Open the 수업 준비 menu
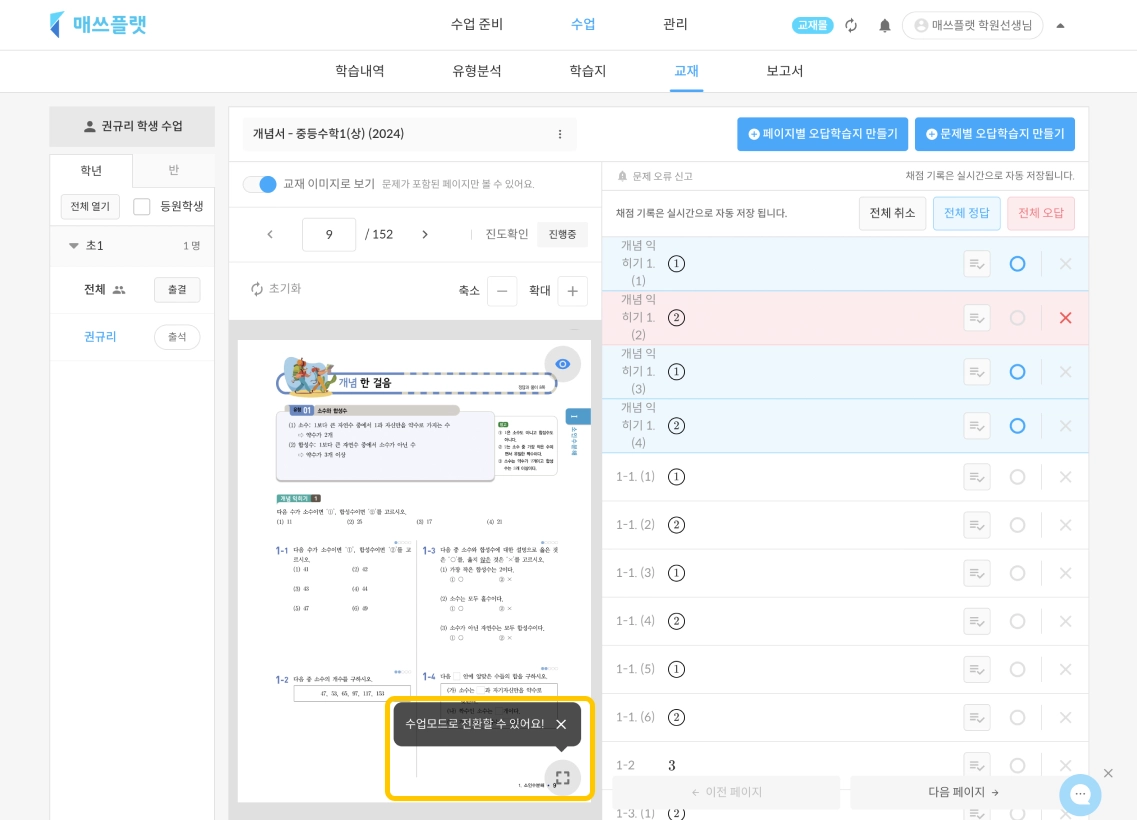Image resolution: width=1137 pixels, height=820 pixels. [476, 24]
